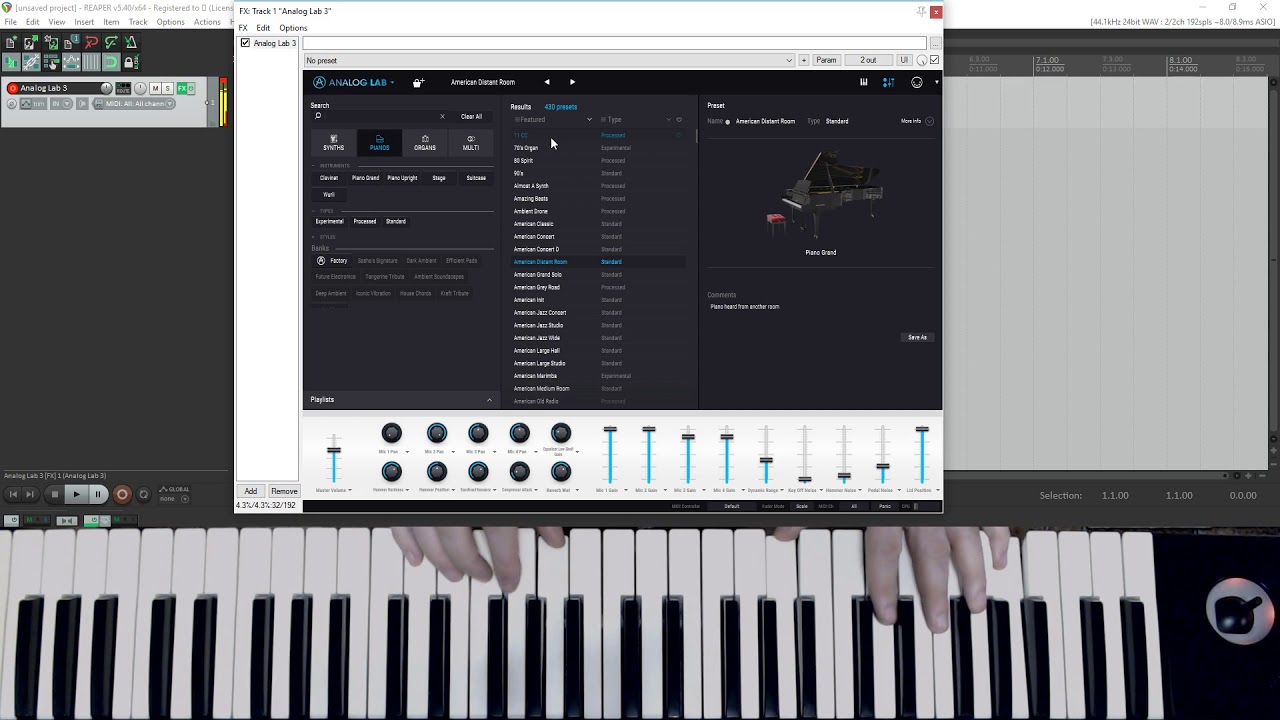
Task: Mute the Analog Lab 3 track
Action: tap(155, 88)
